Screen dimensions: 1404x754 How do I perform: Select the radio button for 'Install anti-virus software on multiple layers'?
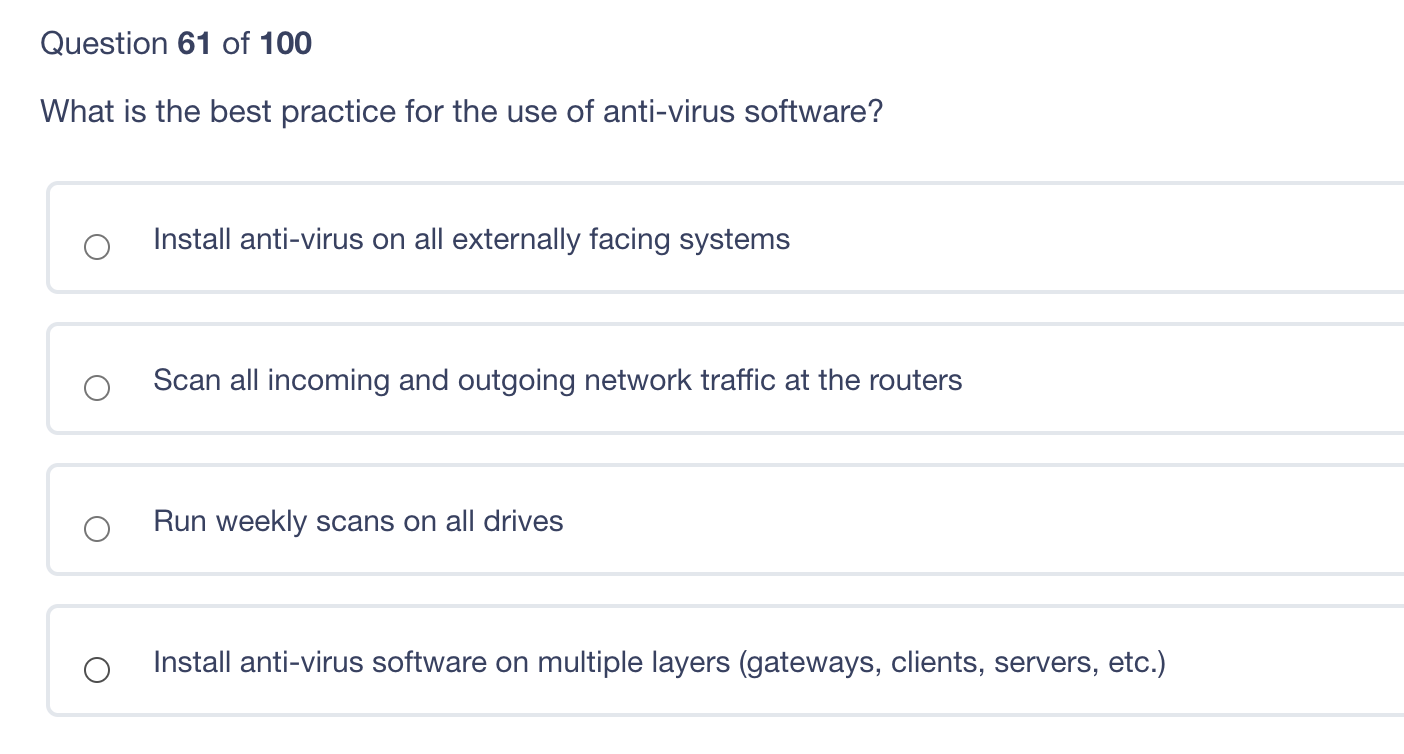coord(97,670)
